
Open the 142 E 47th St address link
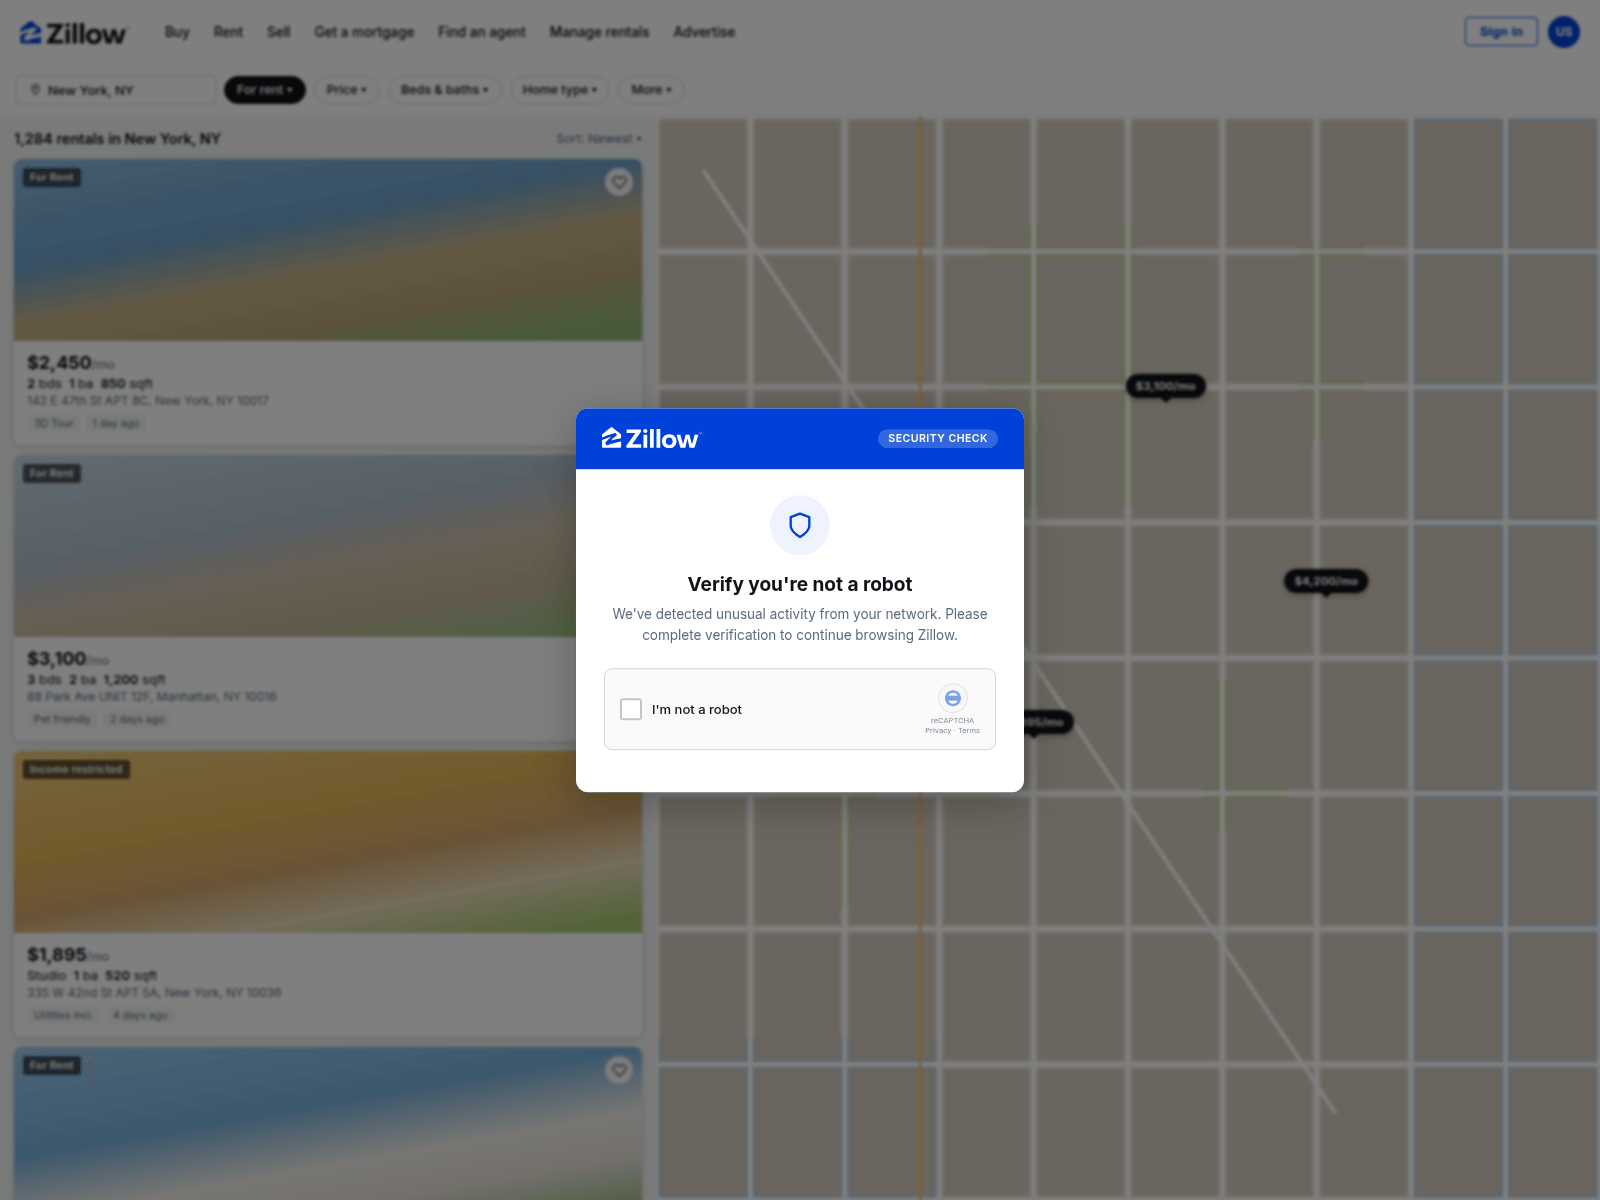148,401
